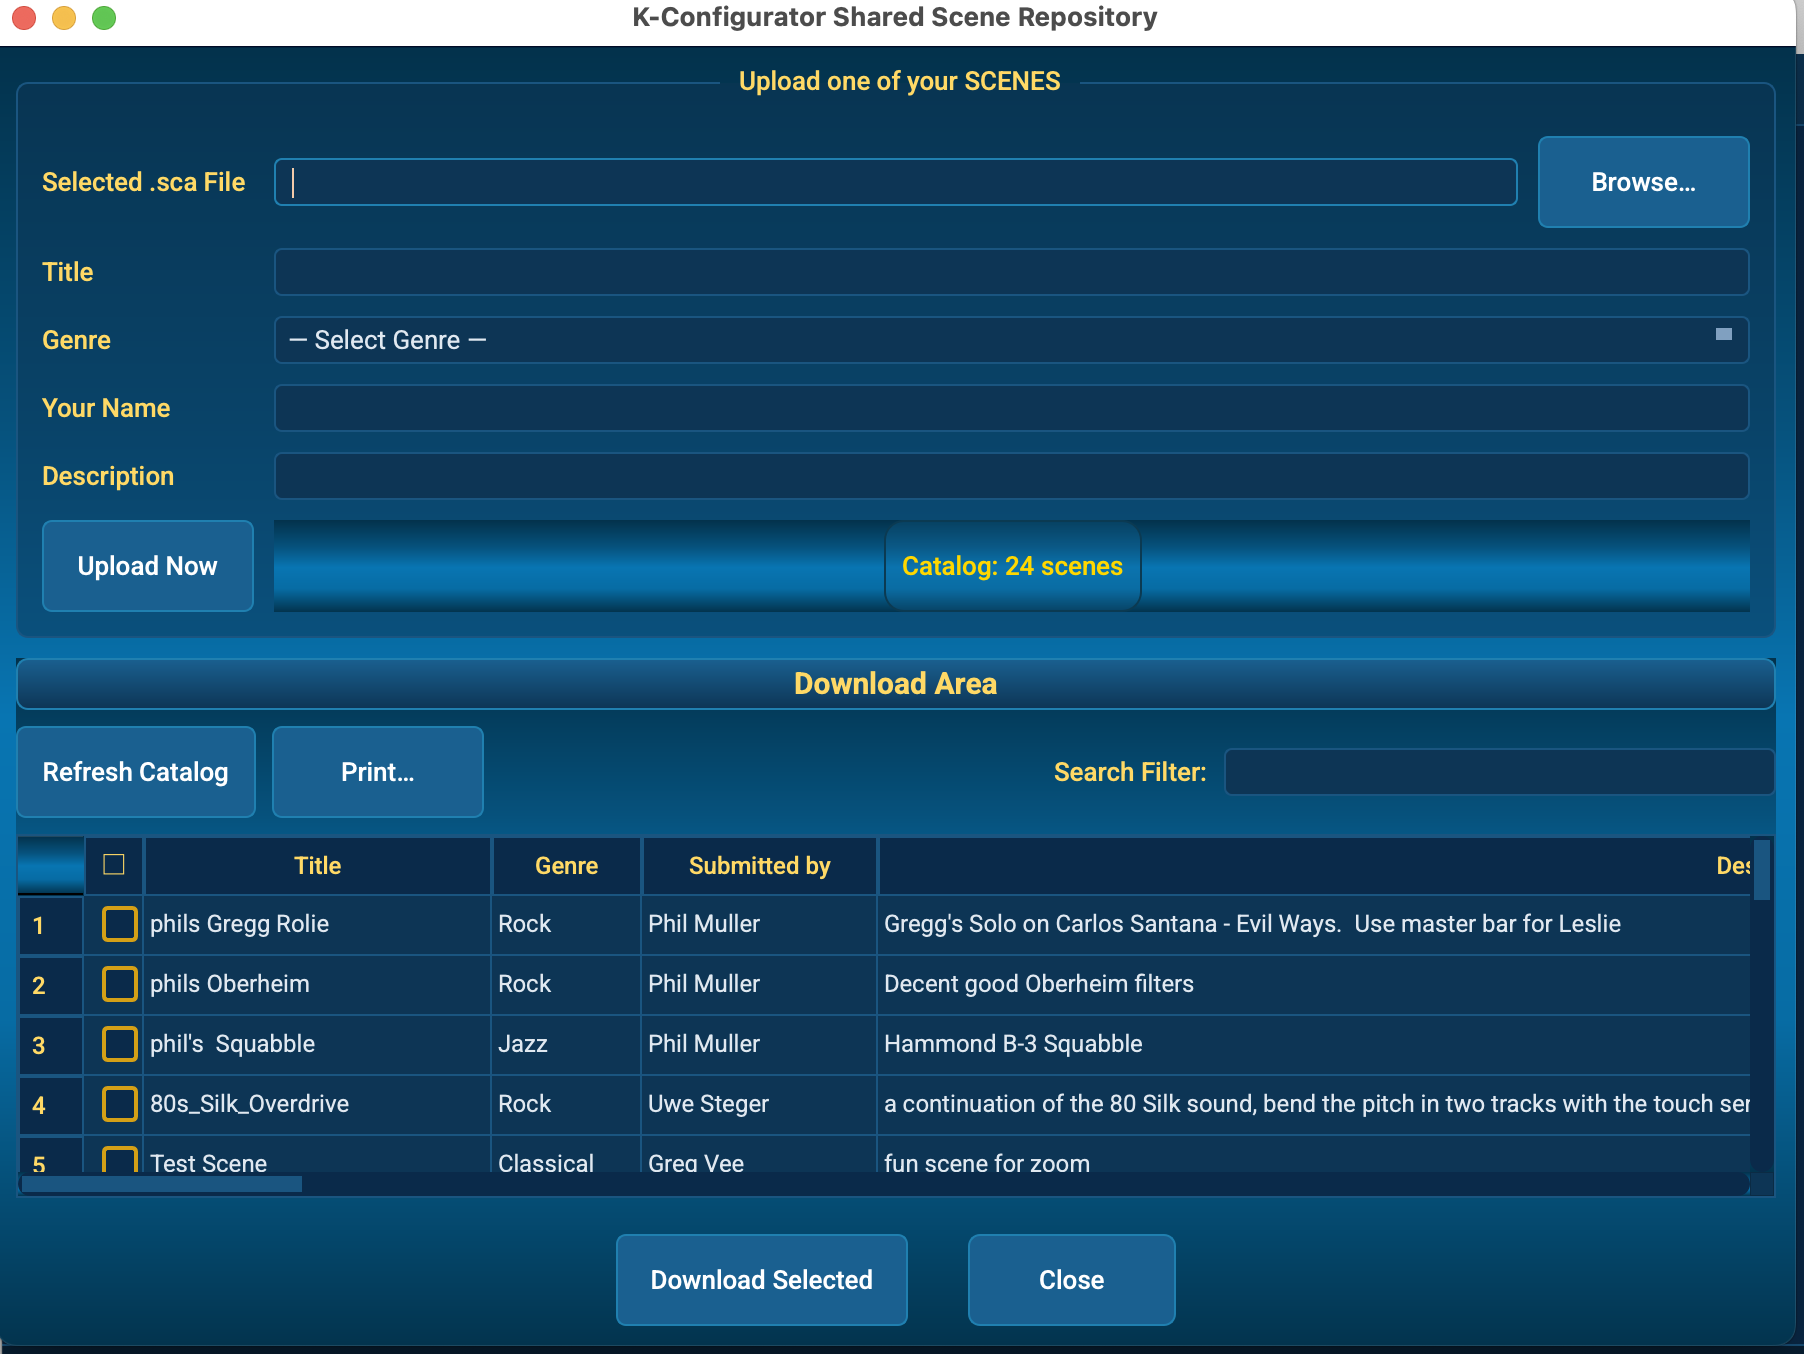The image size is (1804, 1354).
Task: Click the Close button at bottom
Action: point(1071,1280)
